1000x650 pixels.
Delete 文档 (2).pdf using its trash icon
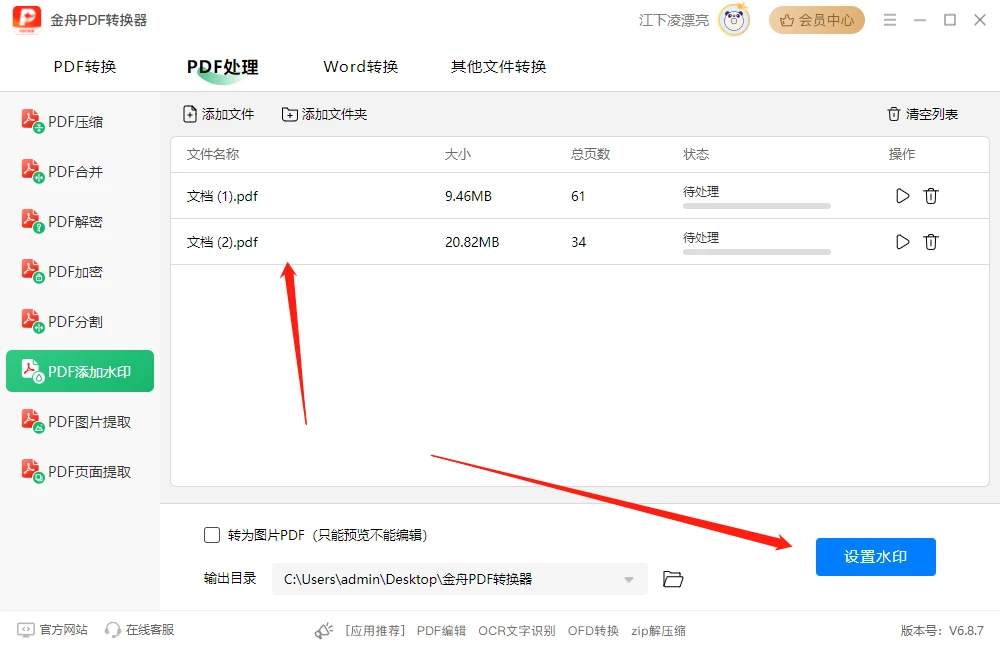pos(931,241)
